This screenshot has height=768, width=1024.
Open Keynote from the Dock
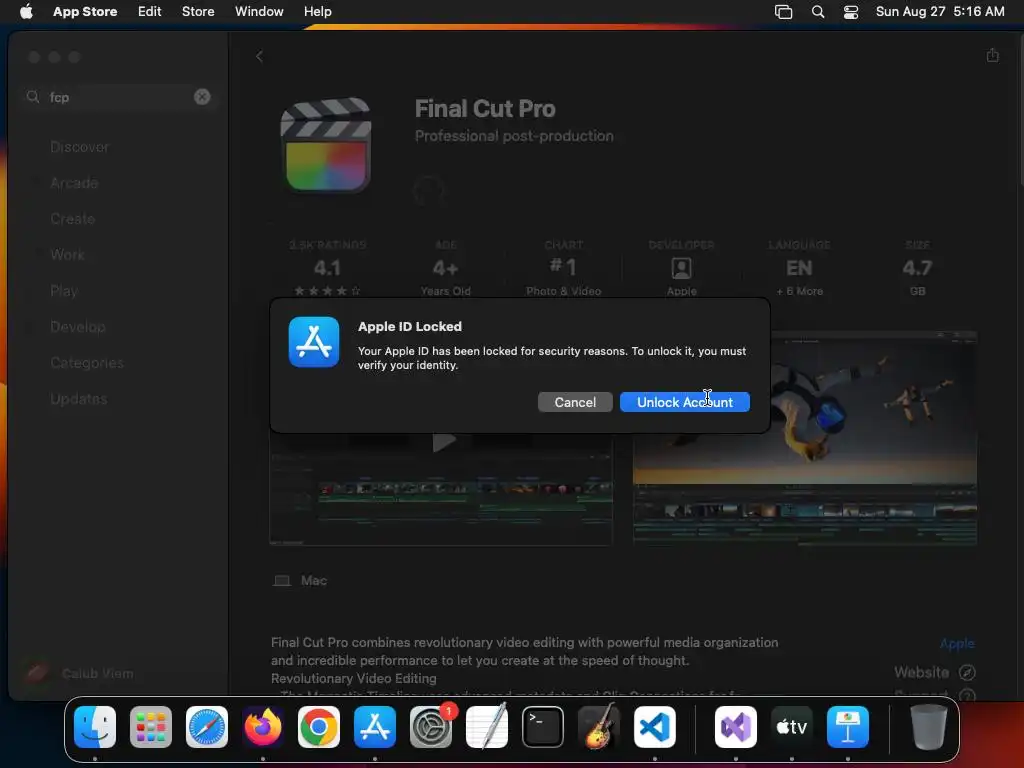pos(848,727)
